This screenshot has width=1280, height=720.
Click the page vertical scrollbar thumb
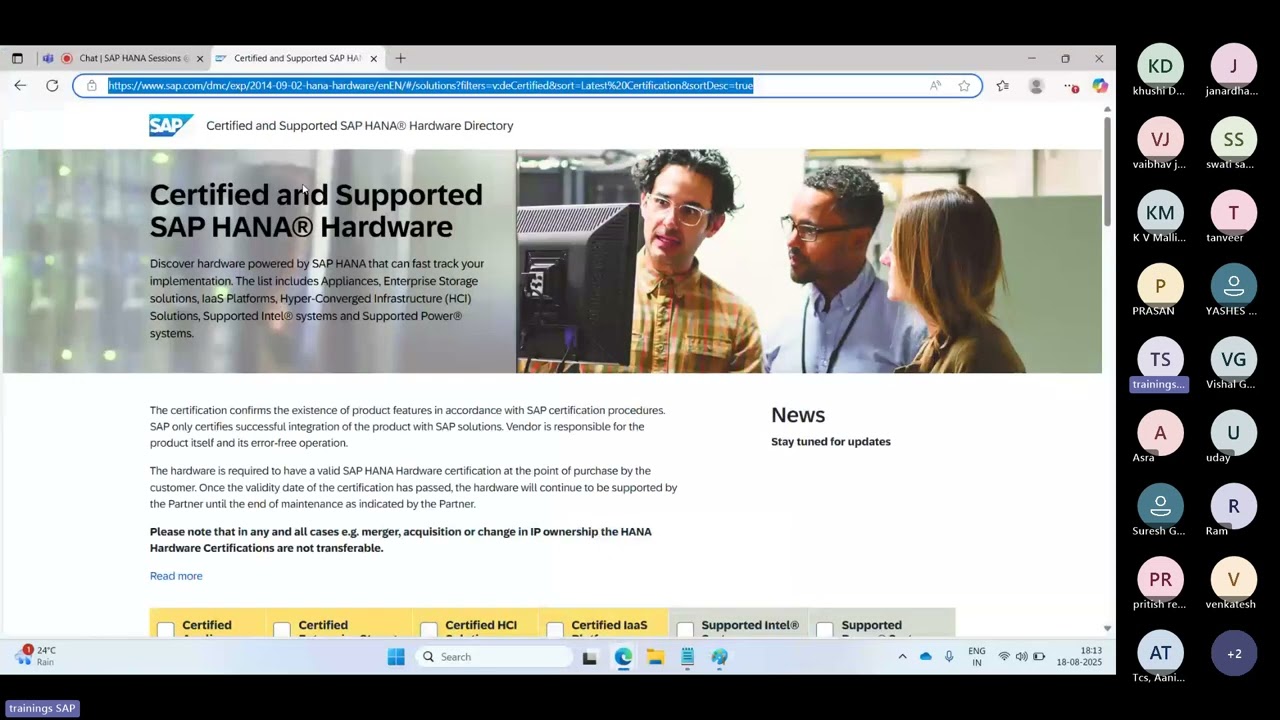[x=1107, y=171]
